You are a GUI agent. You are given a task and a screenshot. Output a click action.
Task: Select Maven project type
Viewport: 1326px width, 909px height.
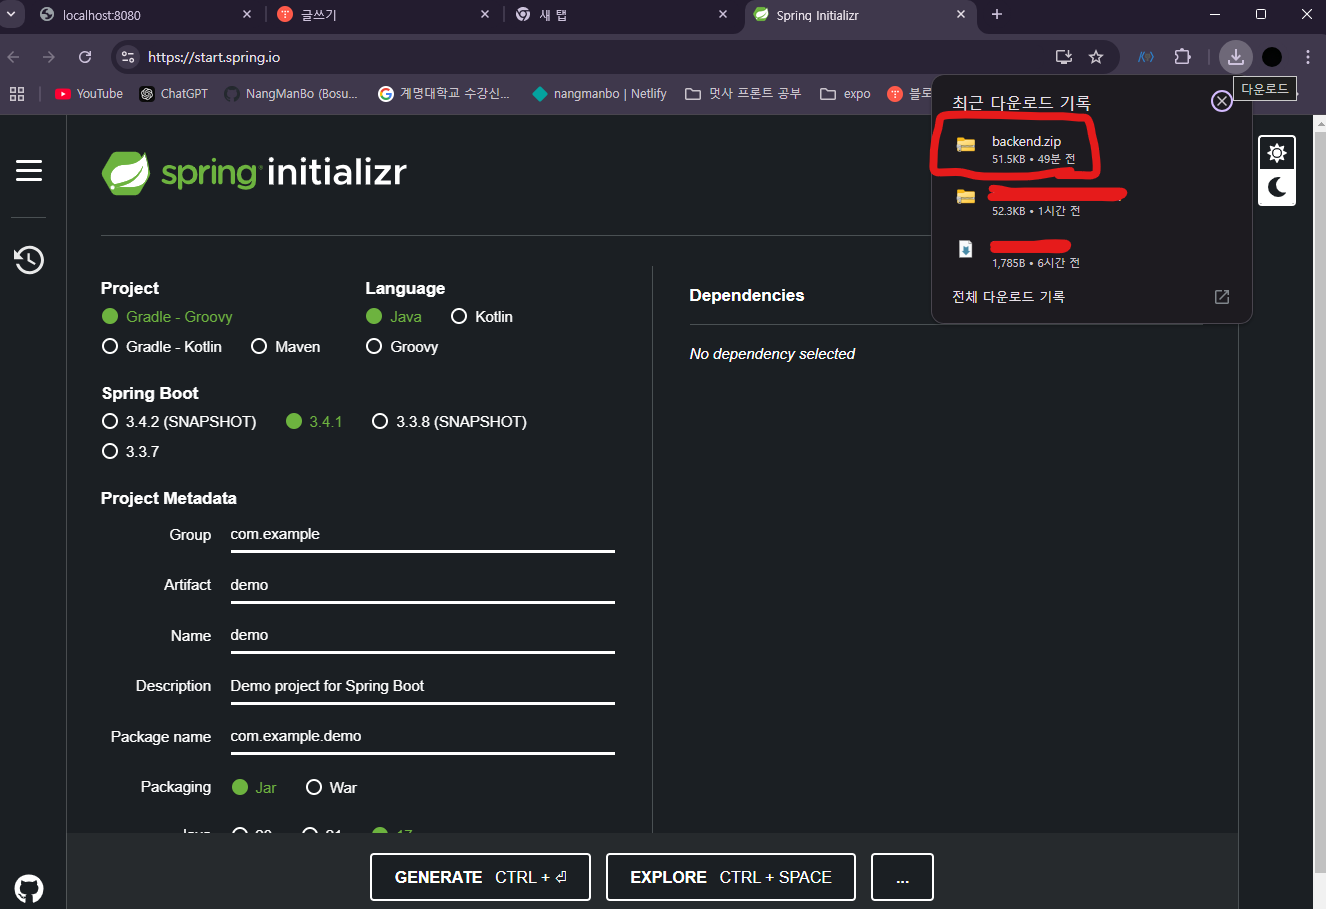pyautogui.click(x=286, y=347)
